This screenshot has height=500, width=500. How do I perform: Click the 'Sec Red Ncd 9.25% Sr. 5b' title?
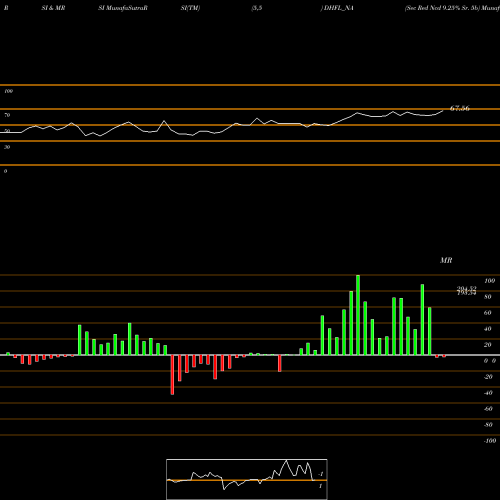pyautogui.click(x=442, y=8)
